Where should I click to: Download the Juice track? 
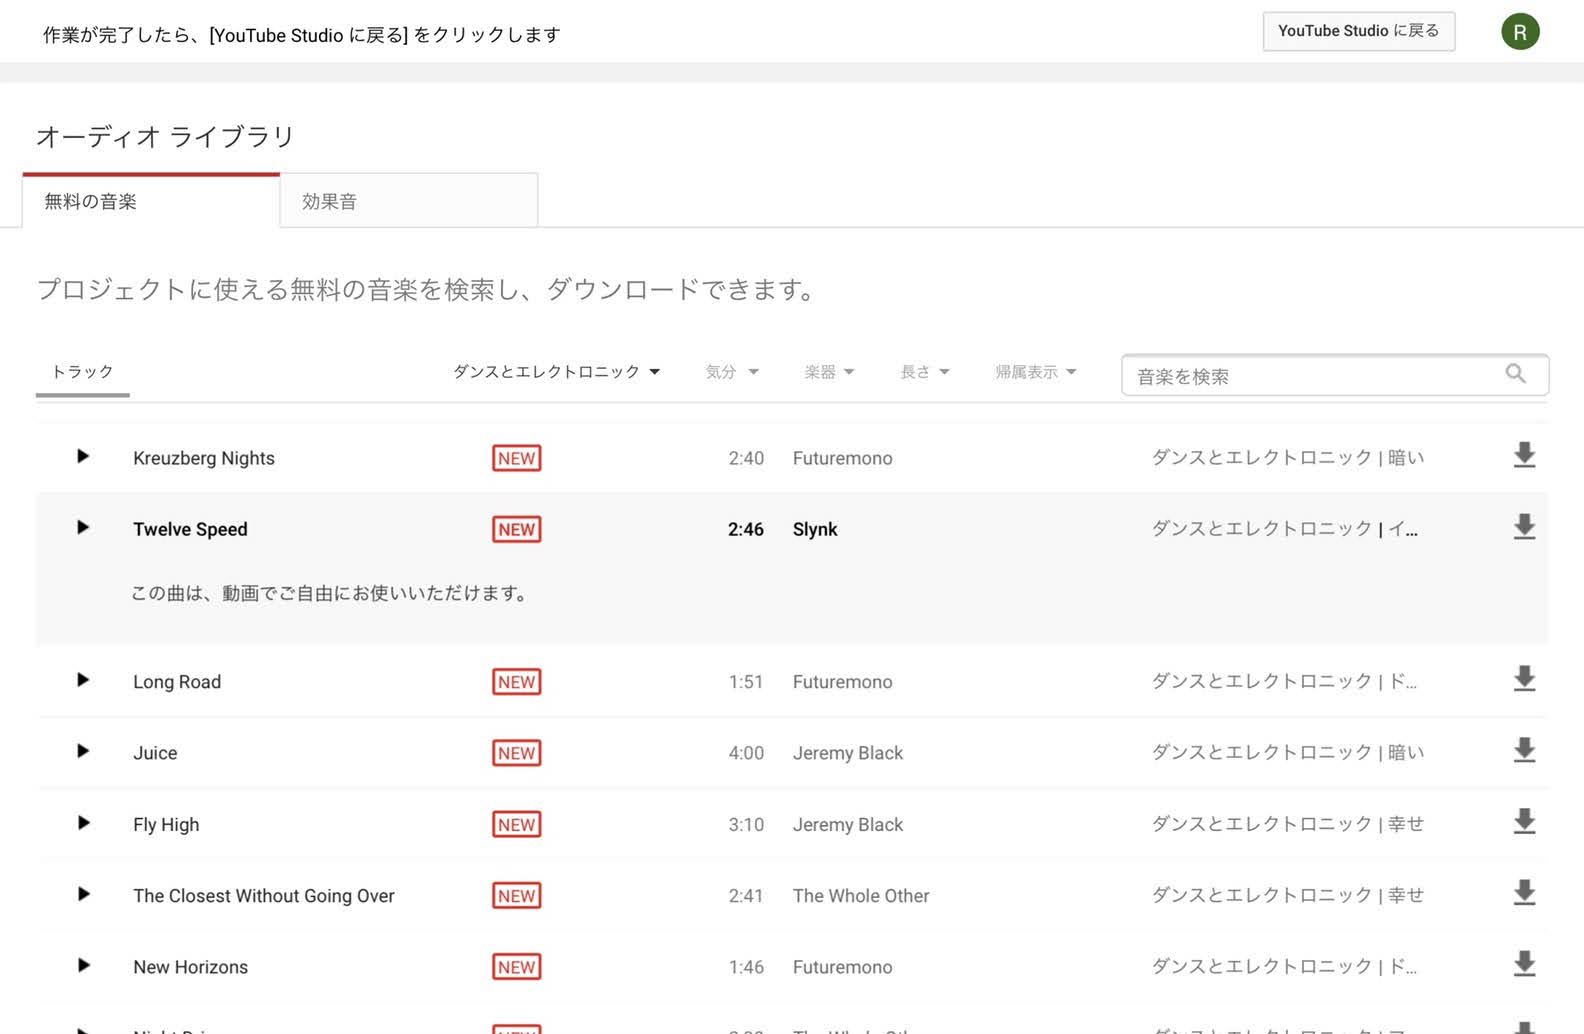click(1523, 751)
